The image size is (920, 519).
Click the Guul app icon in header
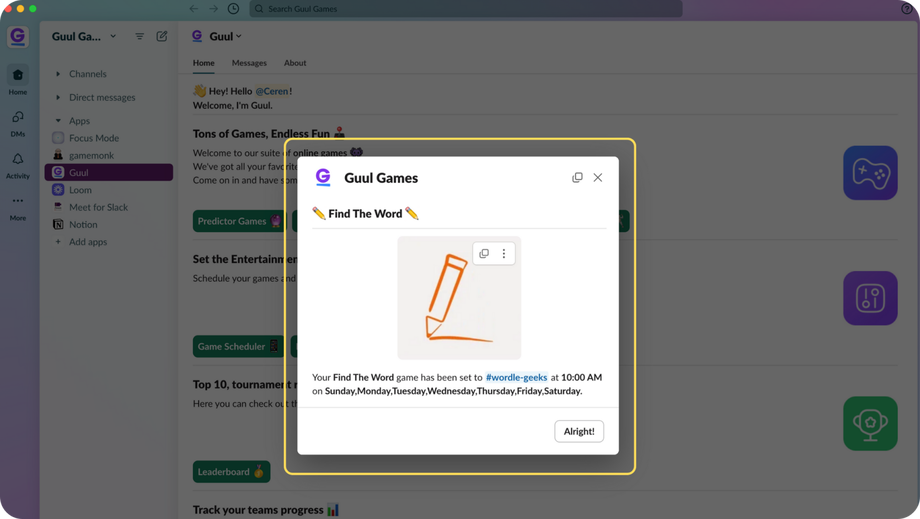click(197, 36)
